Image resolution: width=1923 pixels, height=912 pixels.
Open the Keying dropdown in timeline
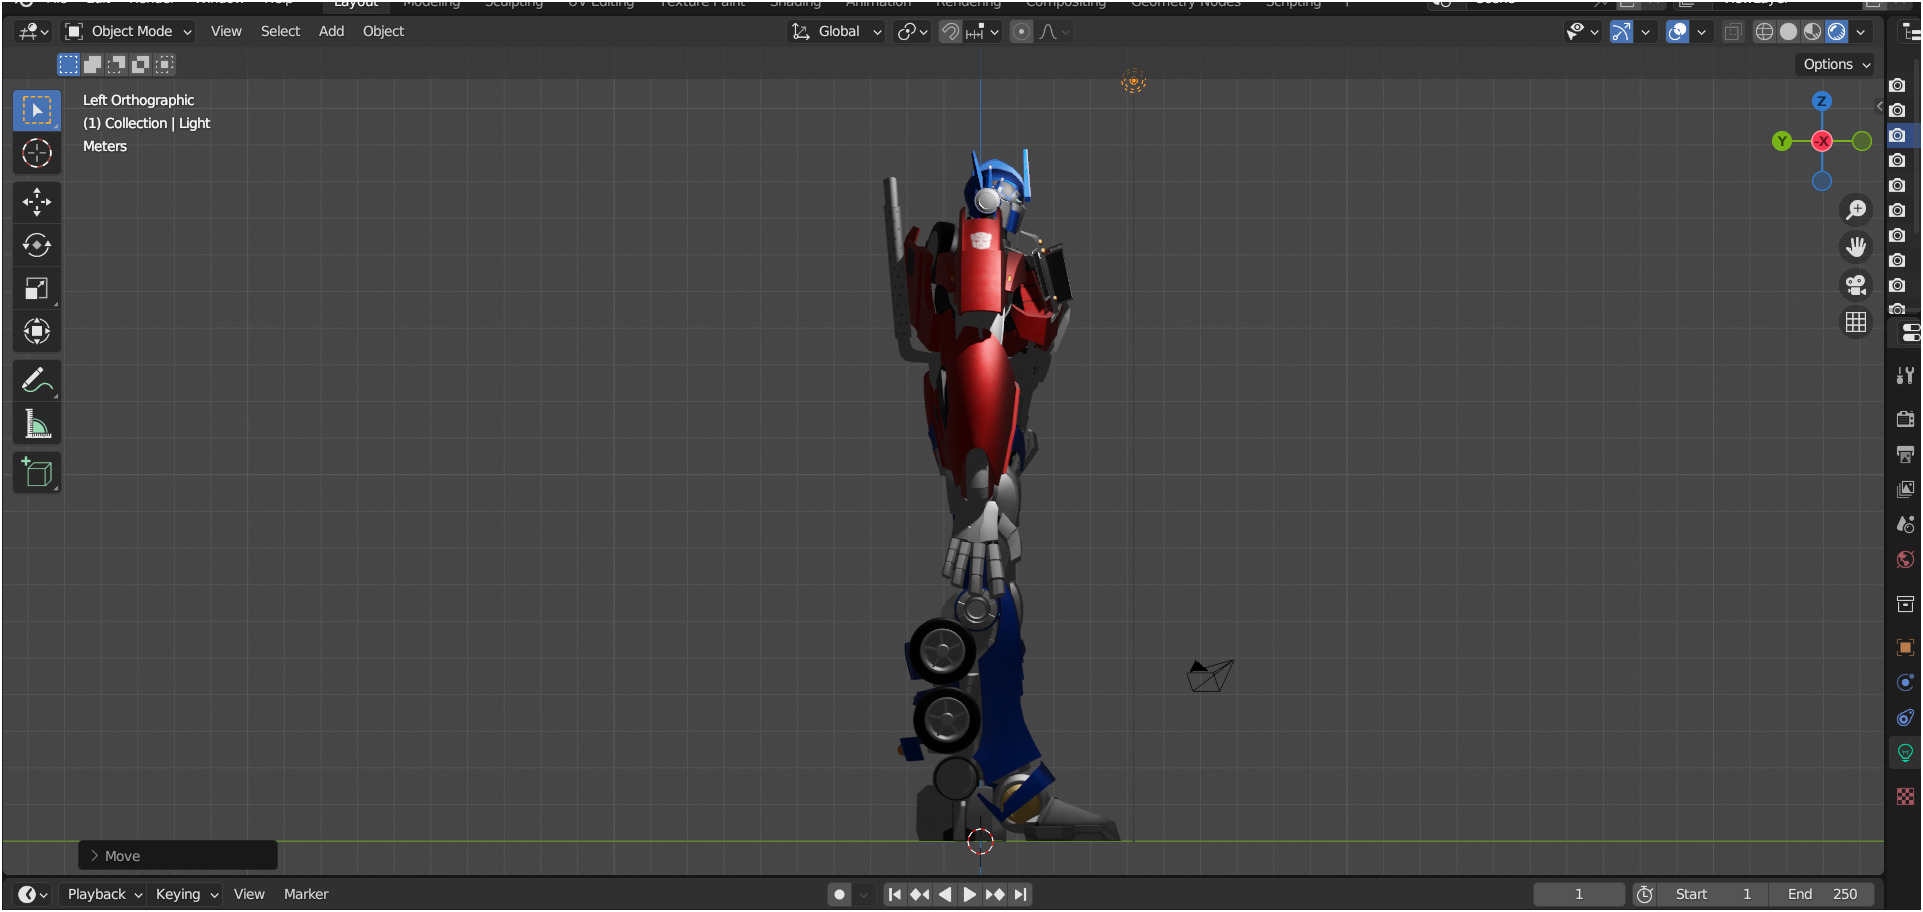coord(186,895)
